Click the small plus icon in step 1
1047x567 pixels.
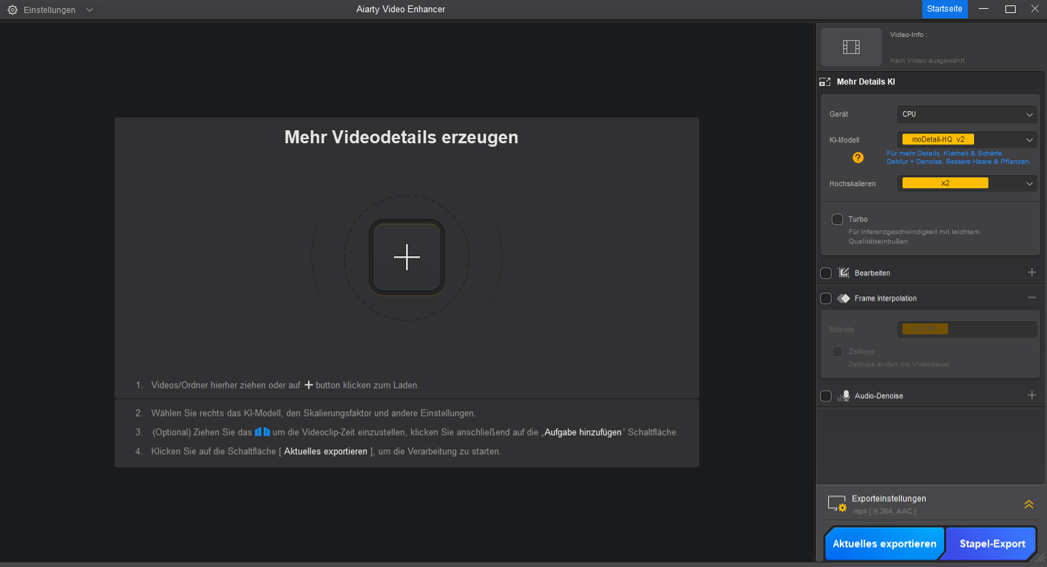pos(308,385)
